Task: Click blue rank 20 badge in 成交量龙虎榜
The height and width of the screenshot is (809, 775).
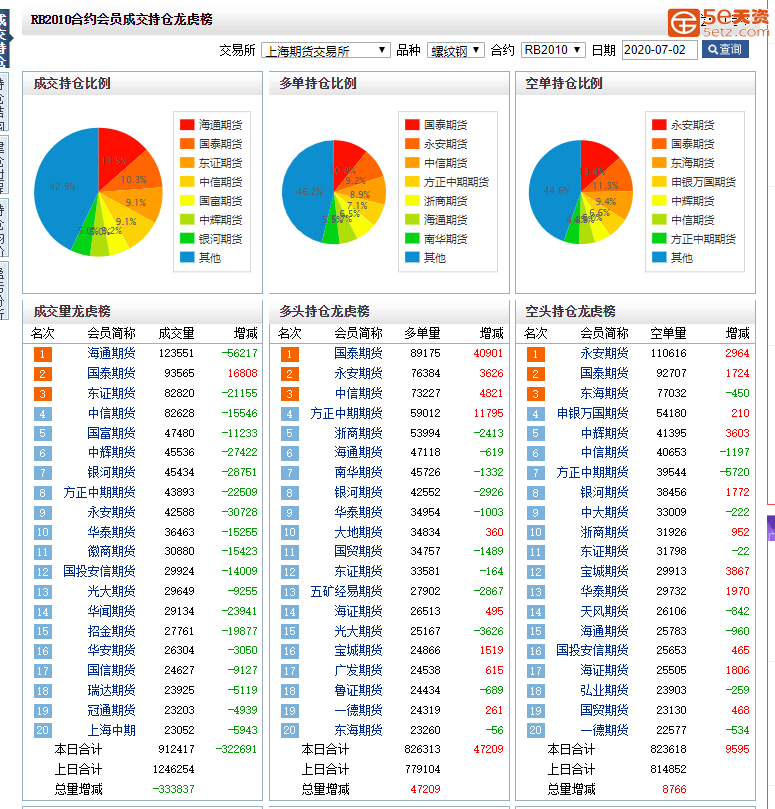Action: click(x=42, y=731)
